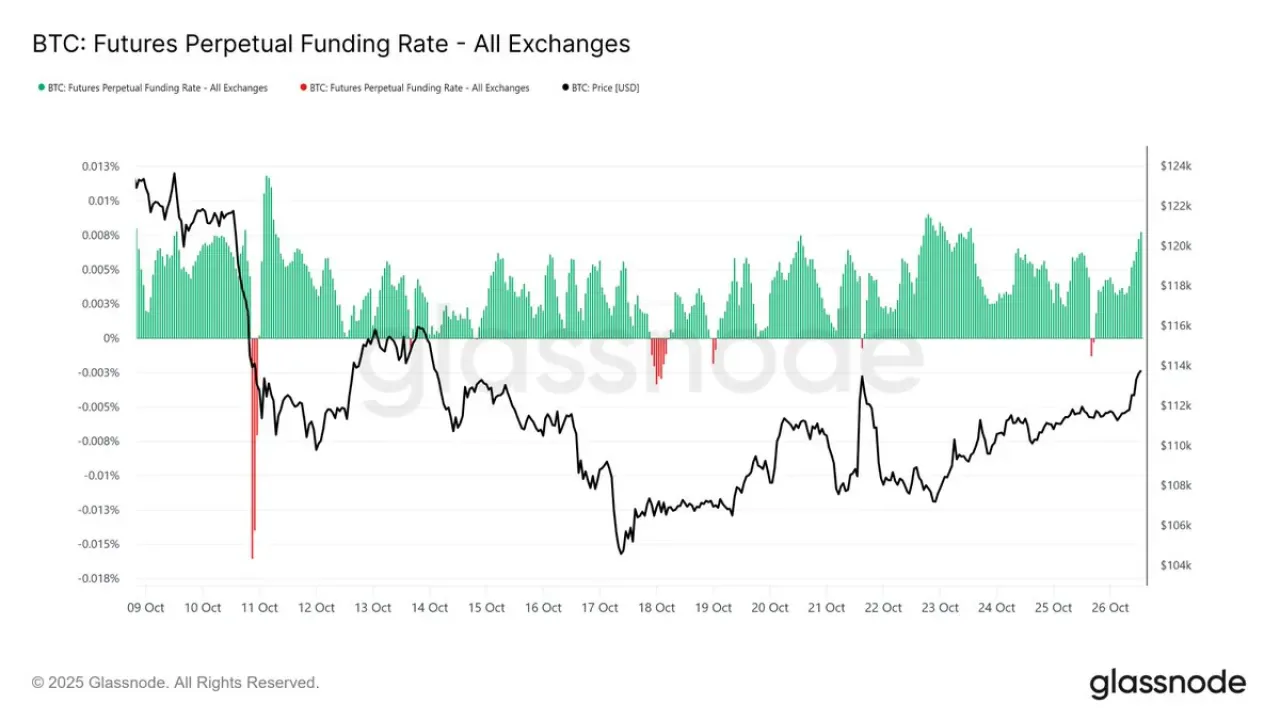Select the 09 Oct date tick

[x=147, y=608]
